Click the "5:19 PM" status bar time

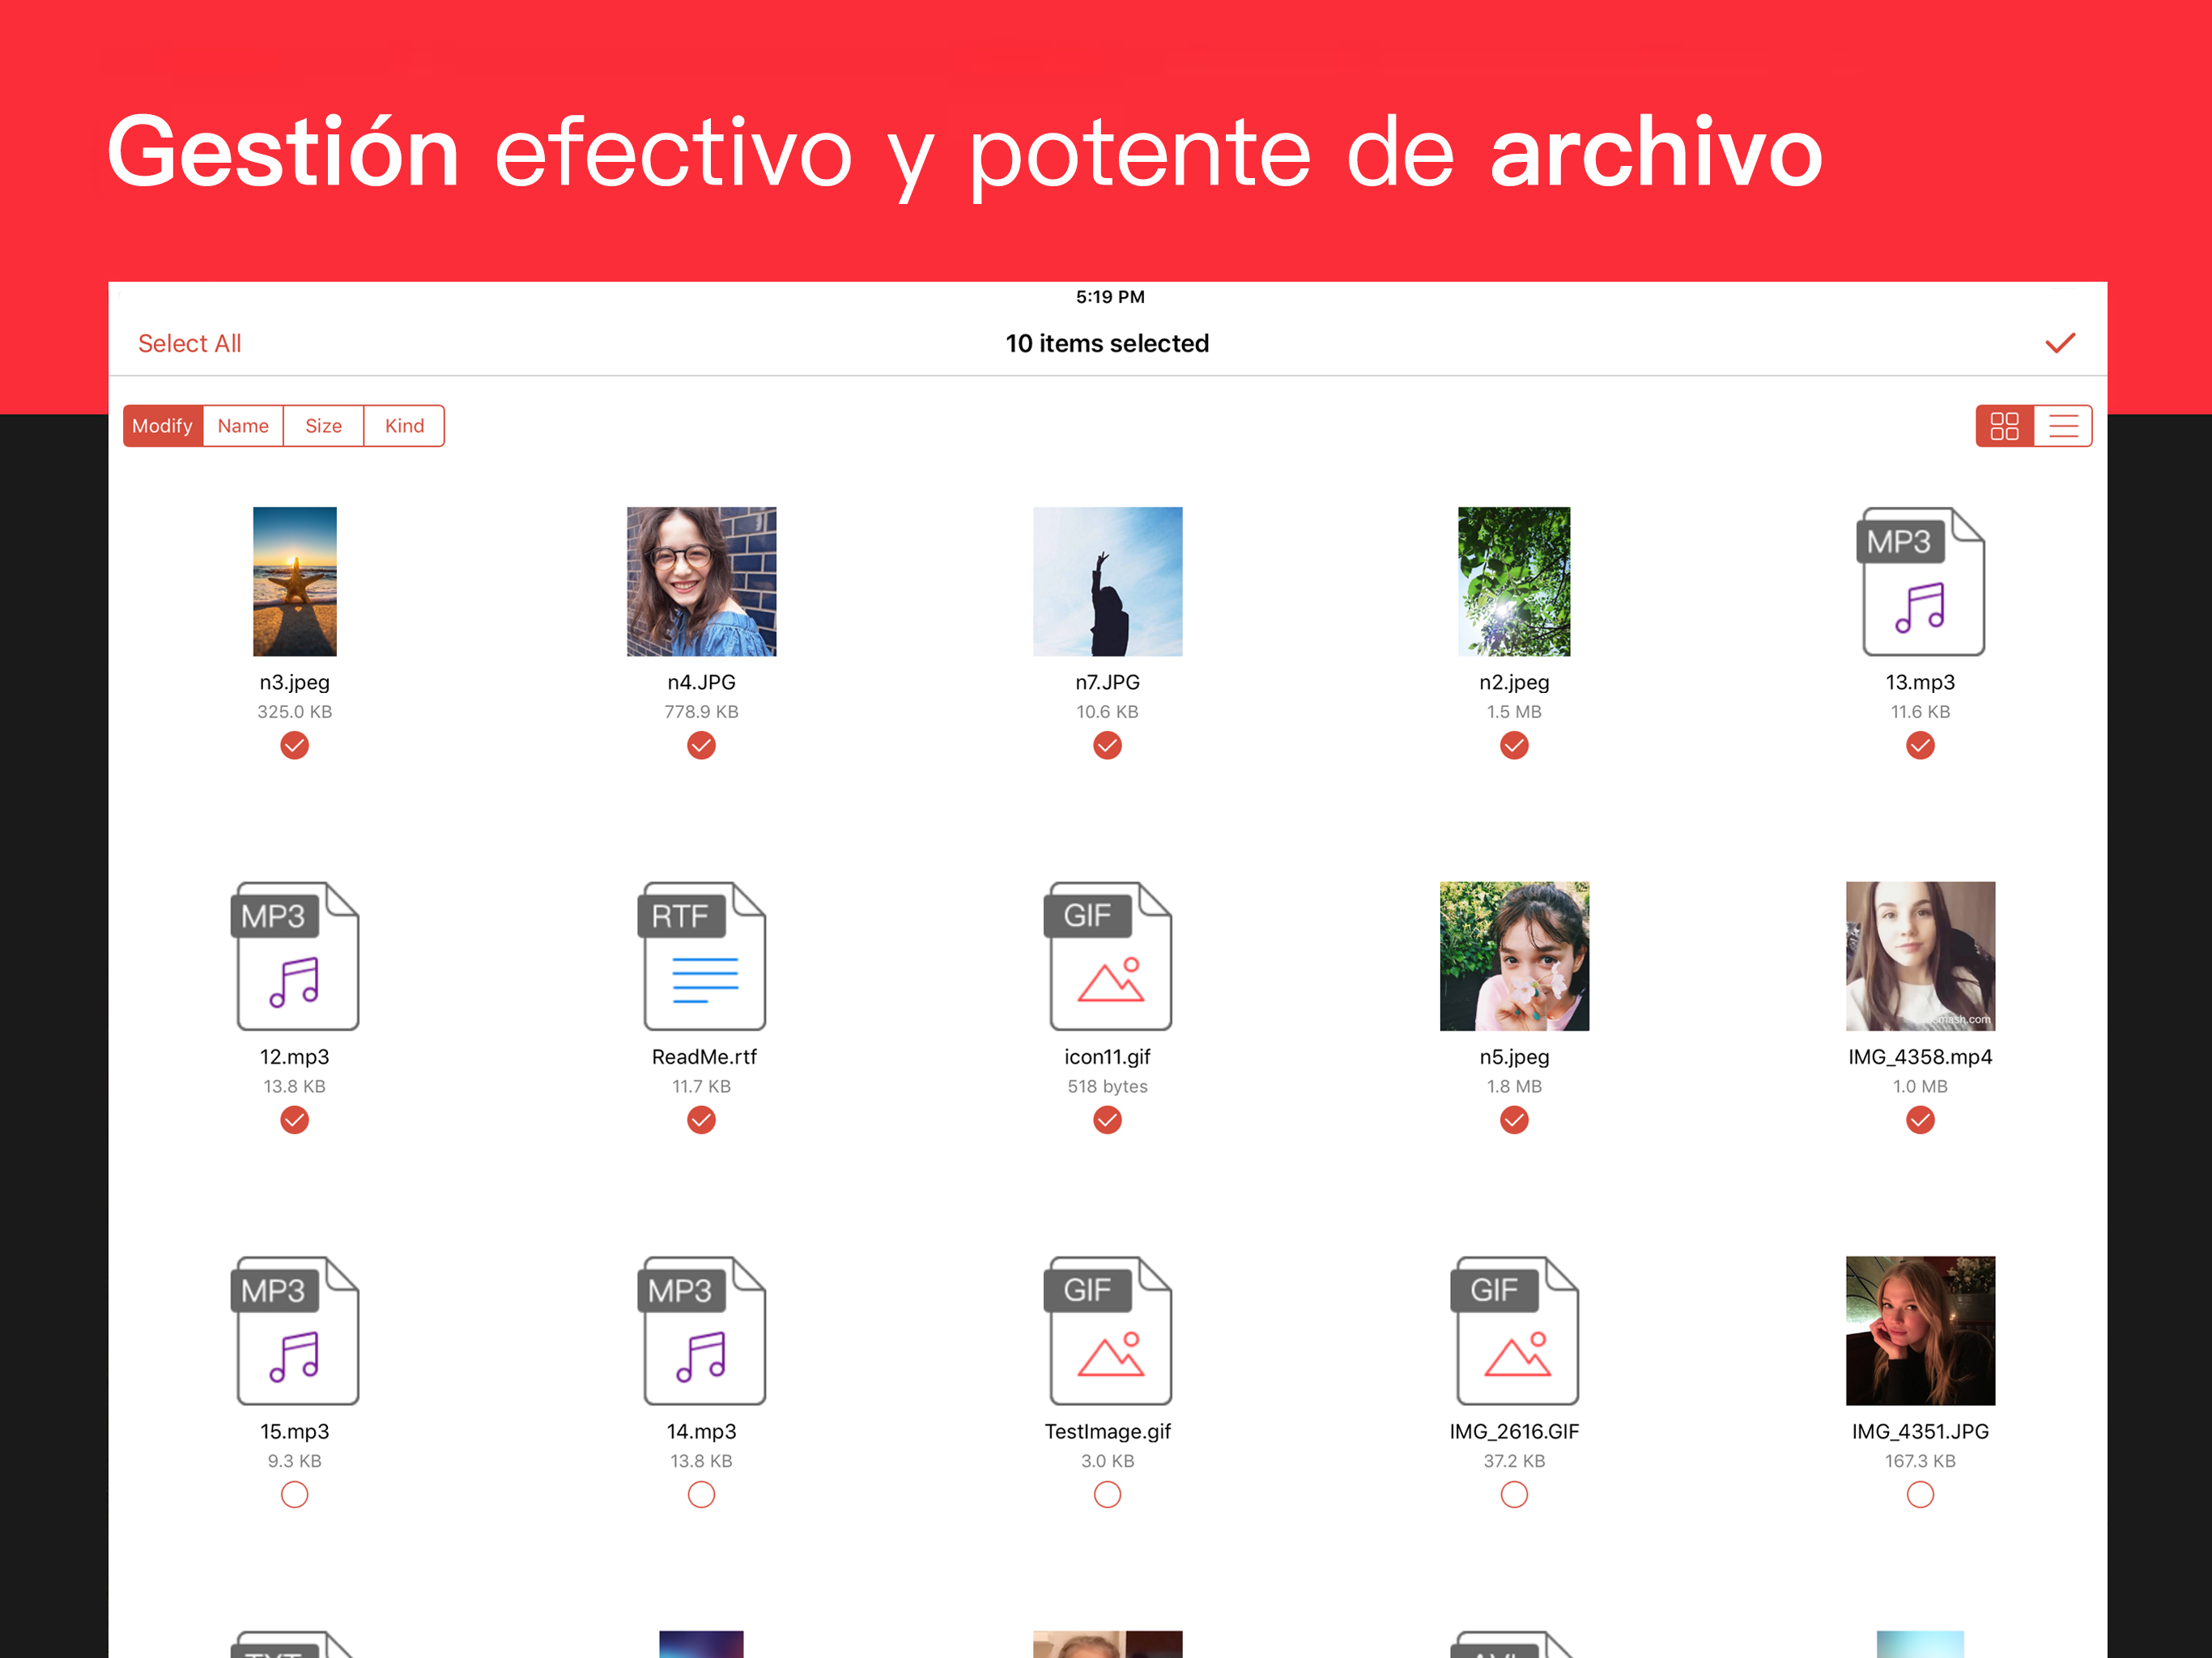pos(1111,297)
